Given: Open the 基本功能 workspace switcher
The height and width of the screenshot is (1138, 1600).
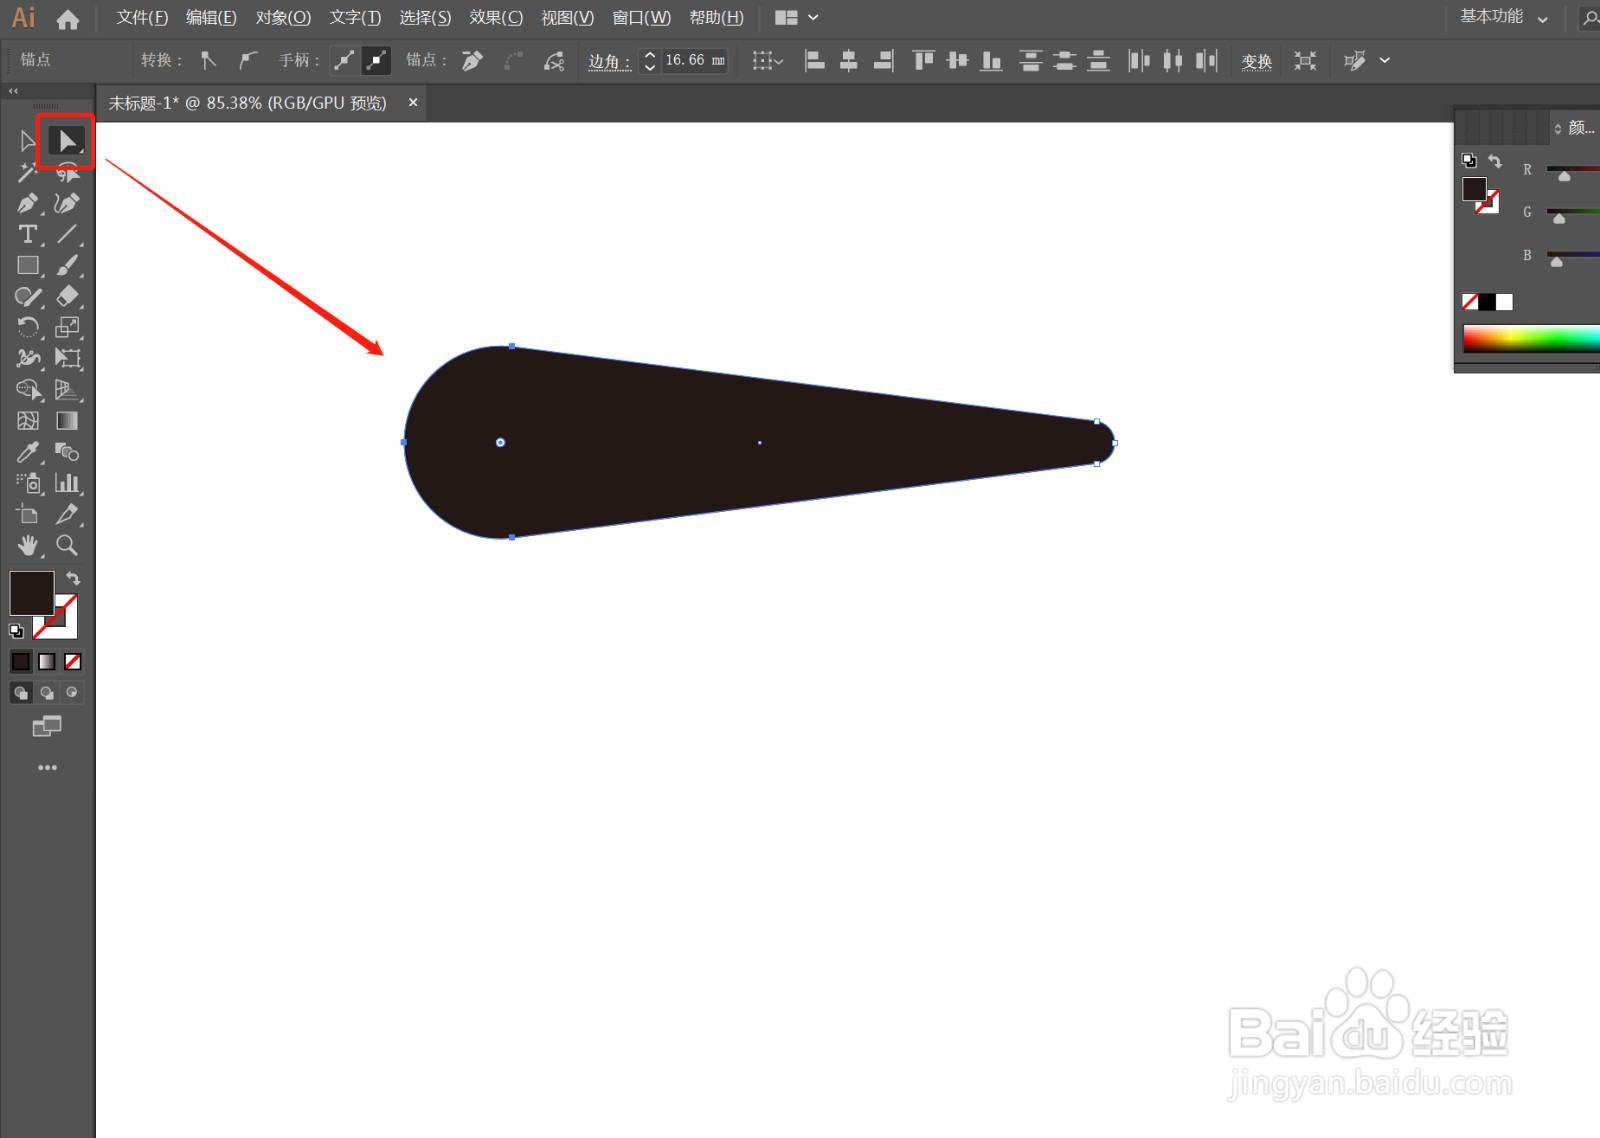Looking at the screenshot, I should coord(1503,17).
